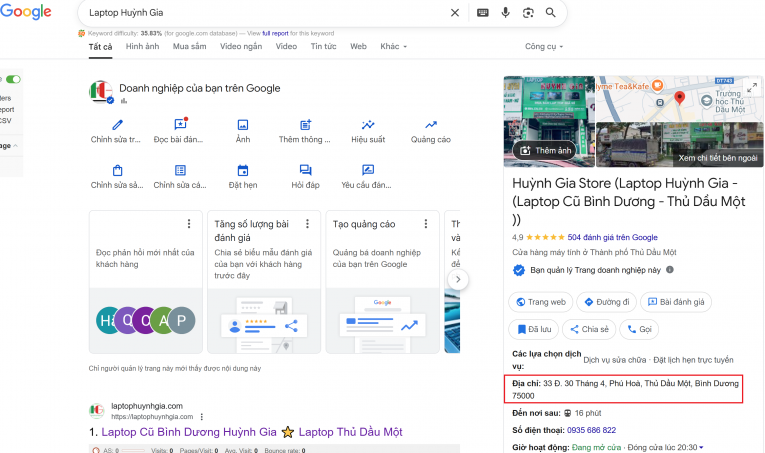Open 504 đánh giá trên Google link
765x453 pixels.
(x=612, y=237)
